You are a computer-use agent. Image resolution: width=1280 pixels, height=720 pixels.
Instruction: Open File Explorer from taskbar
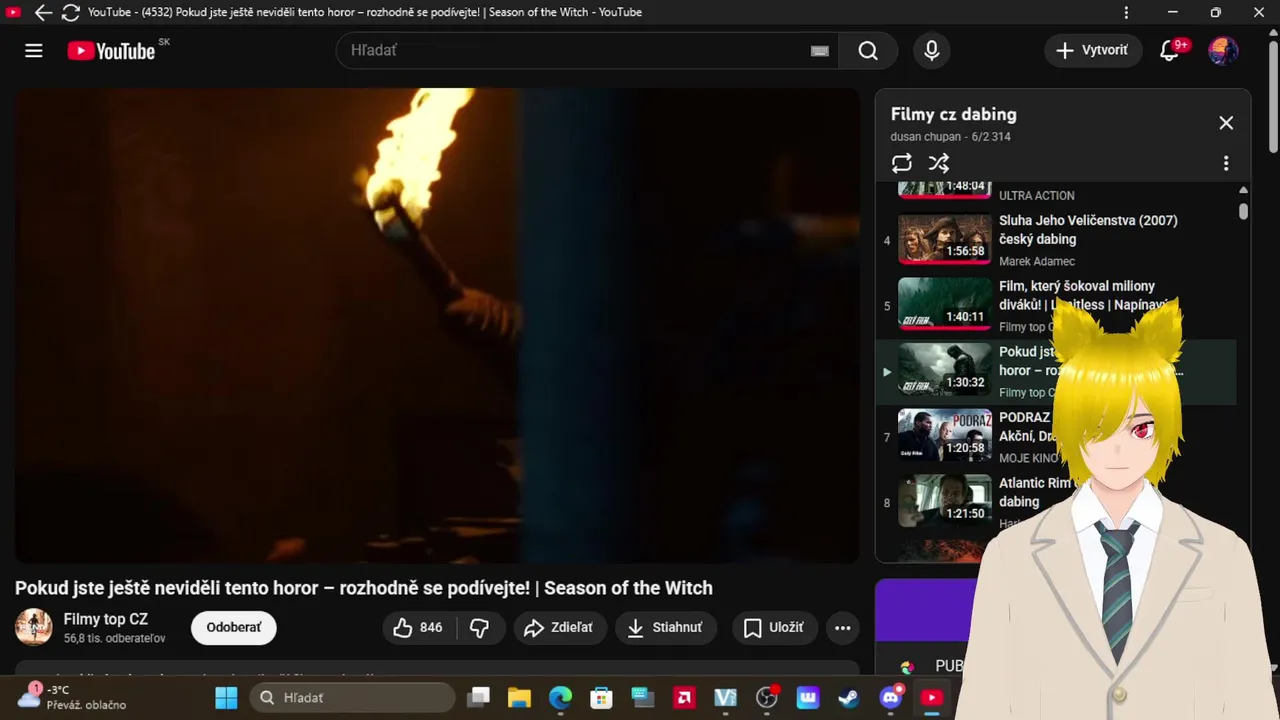(518, 698)
